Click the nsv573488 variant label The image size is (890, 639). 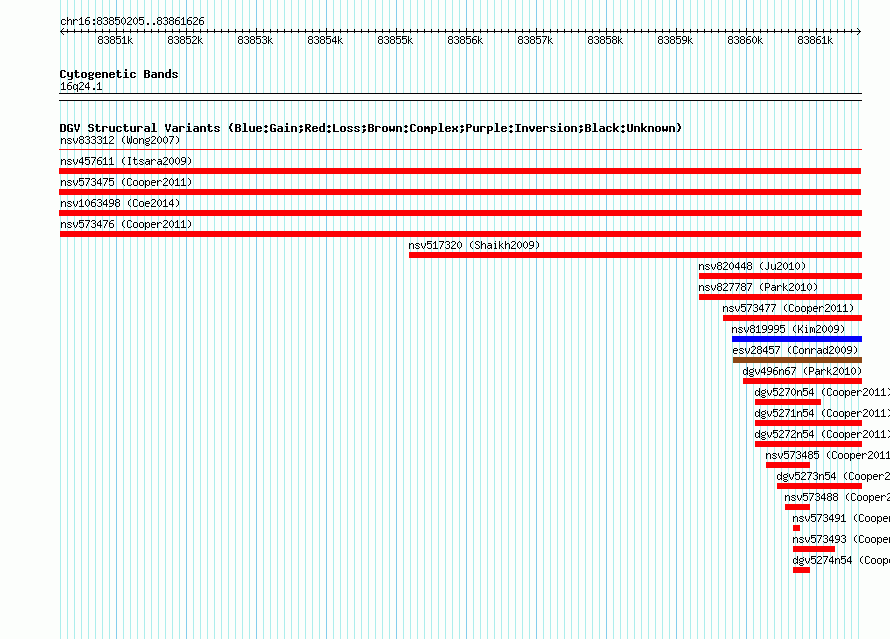[x=837, y=497]
